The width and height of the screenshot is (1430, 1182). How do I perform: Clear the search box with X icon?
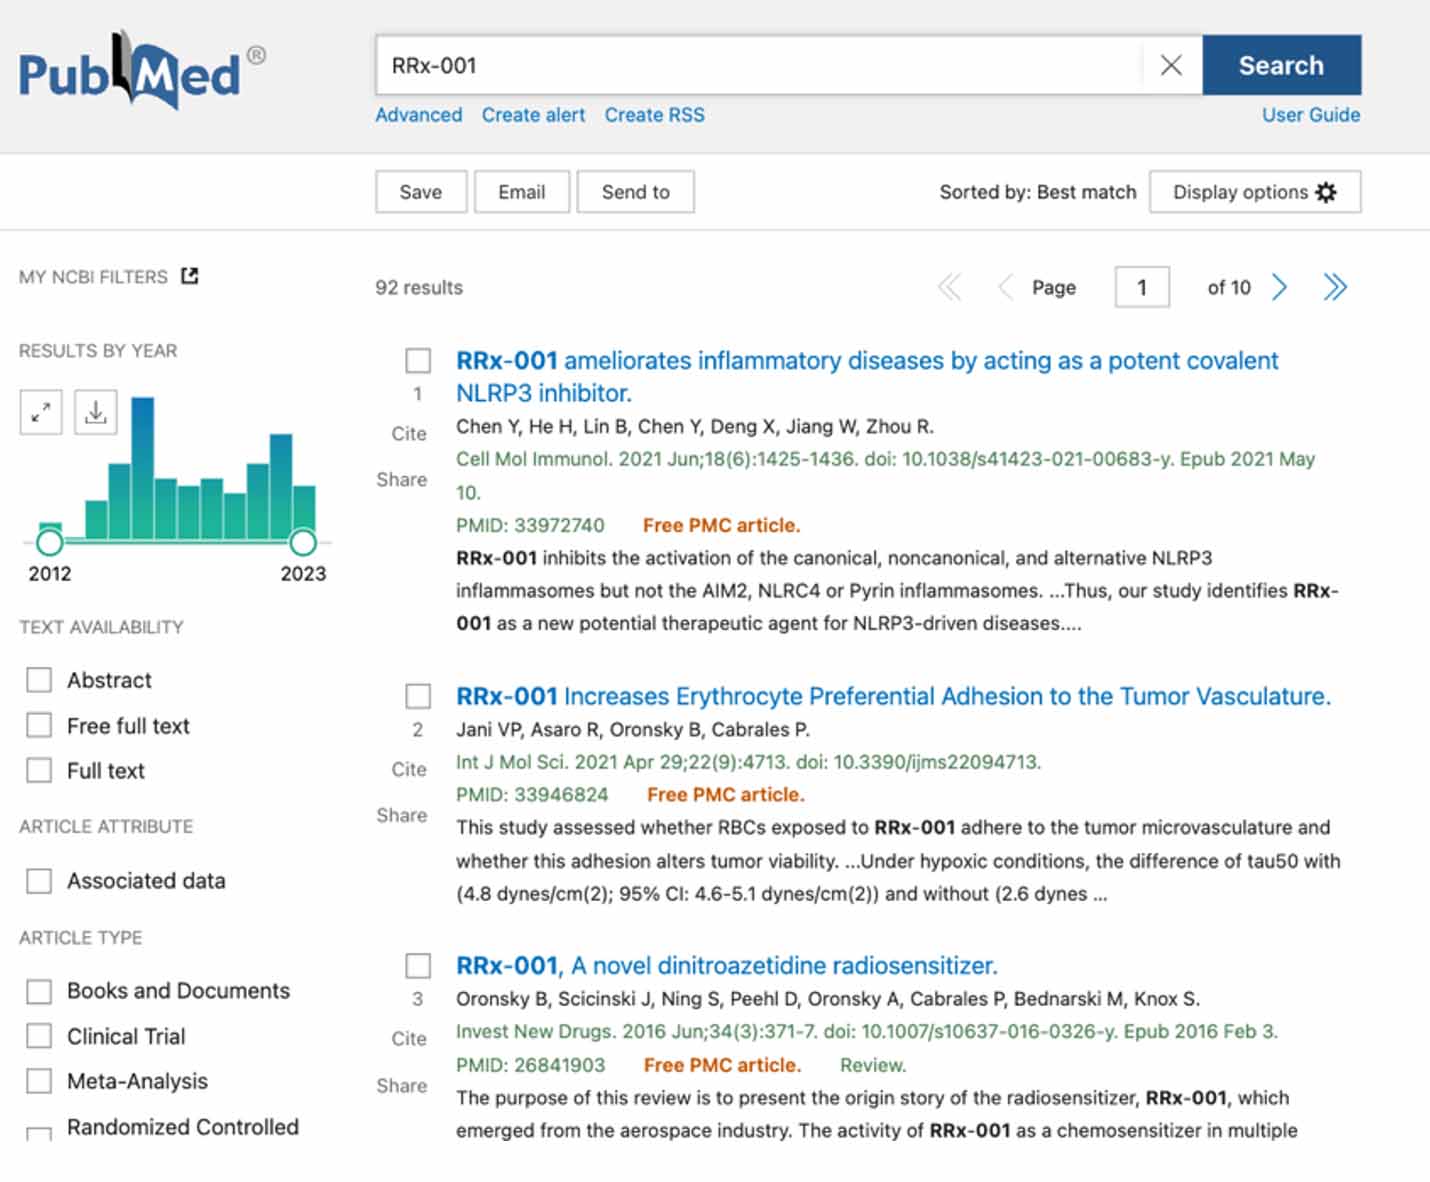pyautogui.click(x=1171, y=66)
